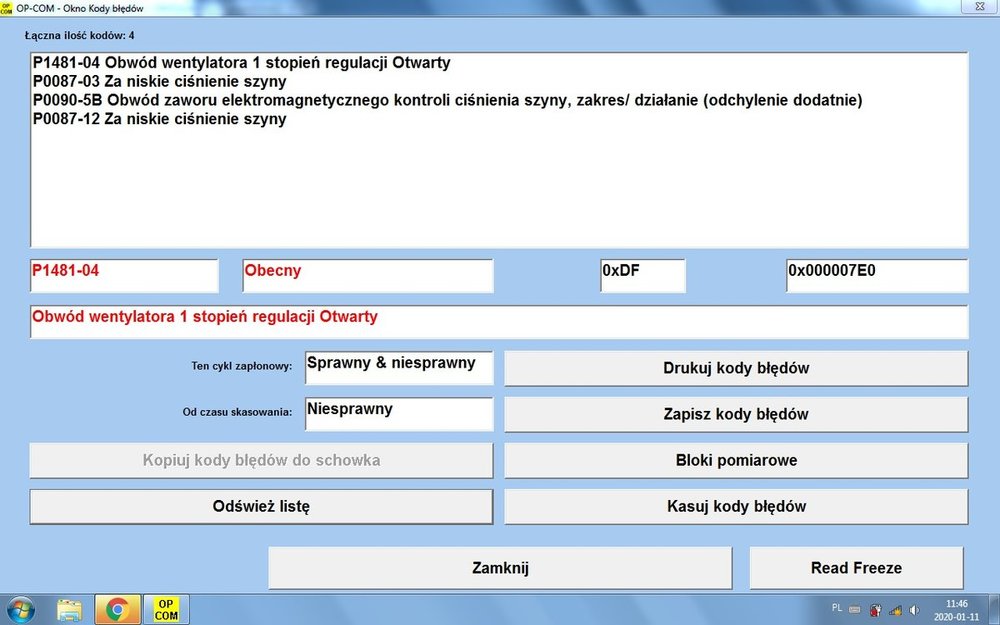Open Windows Explorer from the taskbar
The image size is (1000, 625).
(69, 609)
